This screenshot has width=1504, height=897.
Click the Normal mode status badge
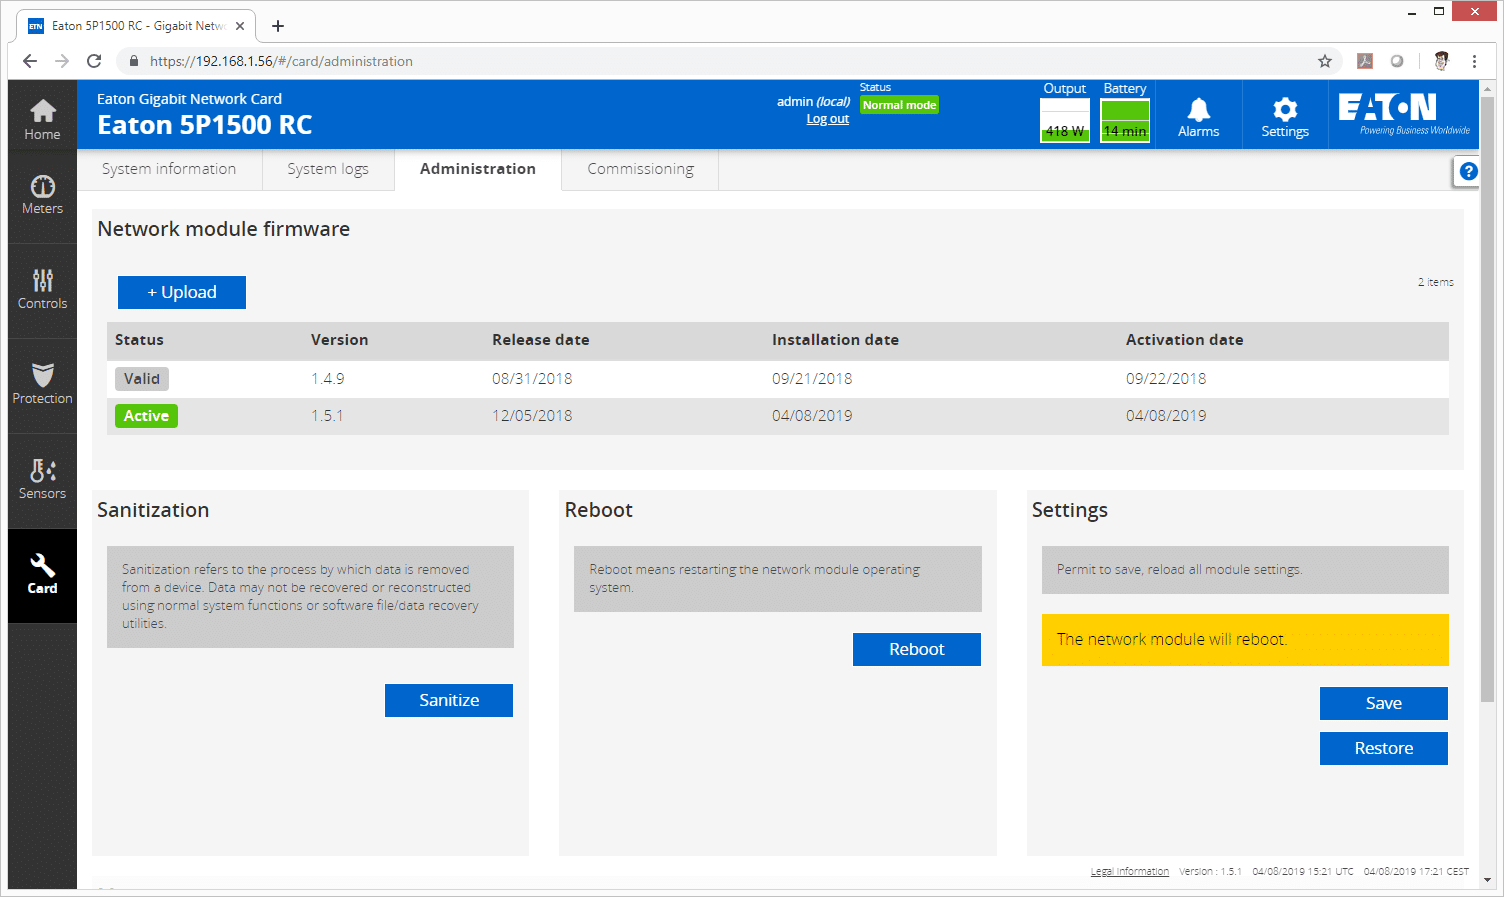click(x=899, y=105)
